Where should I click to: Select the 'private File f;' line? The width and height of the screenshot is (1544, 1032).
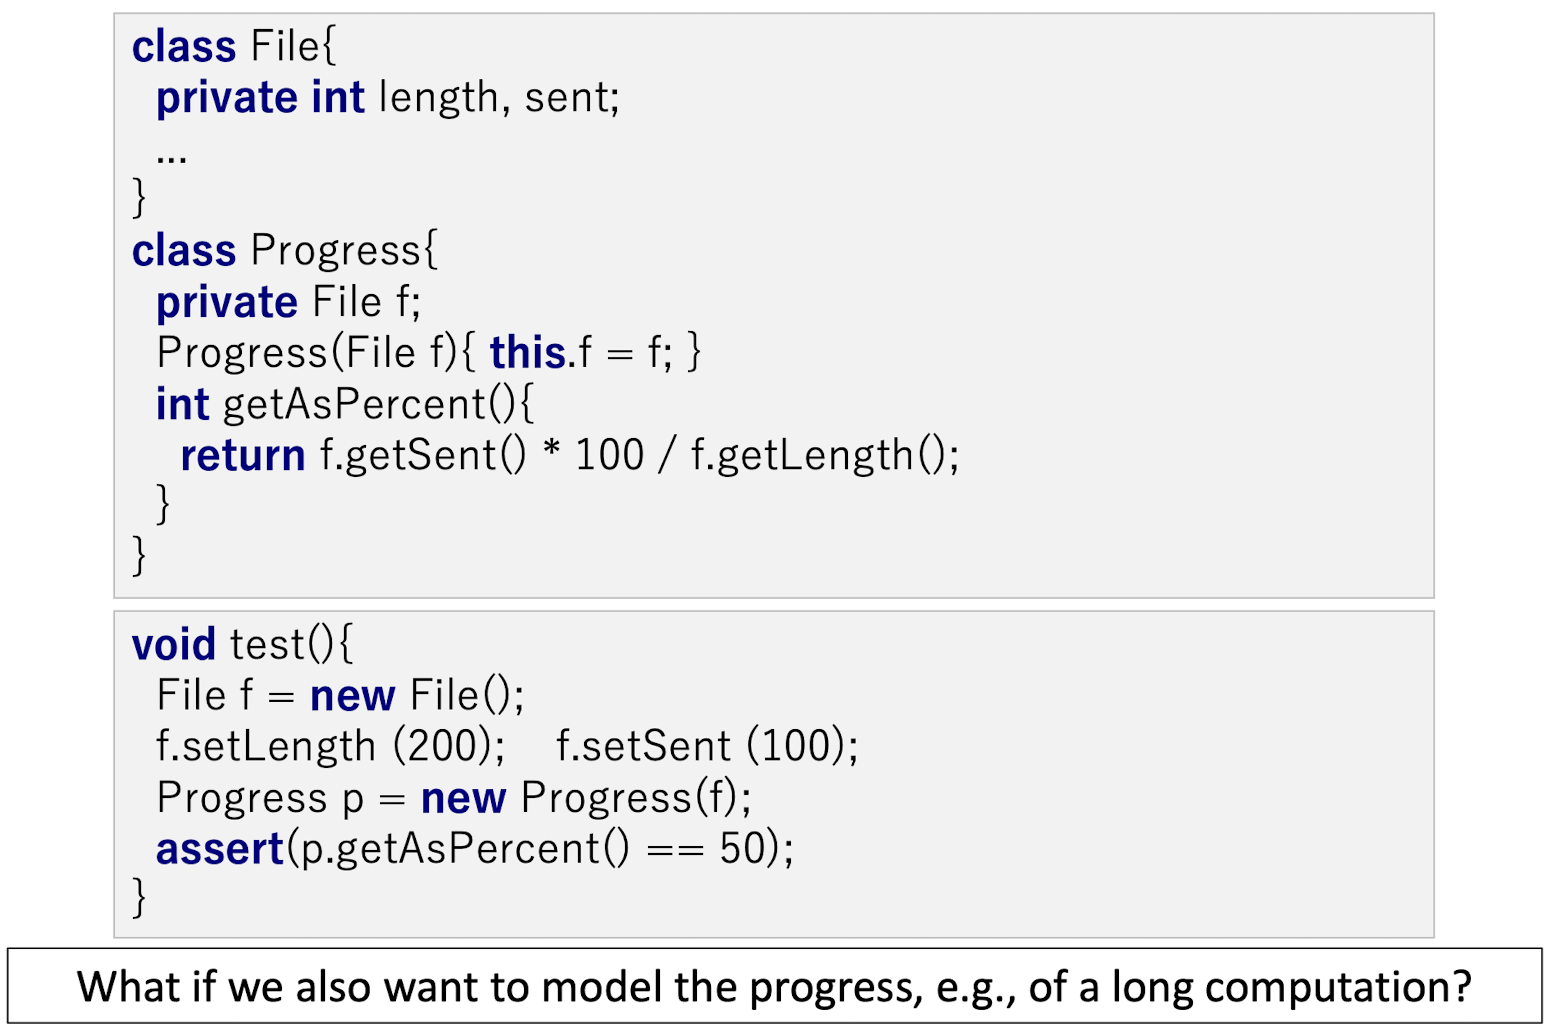tap(288, 302)
